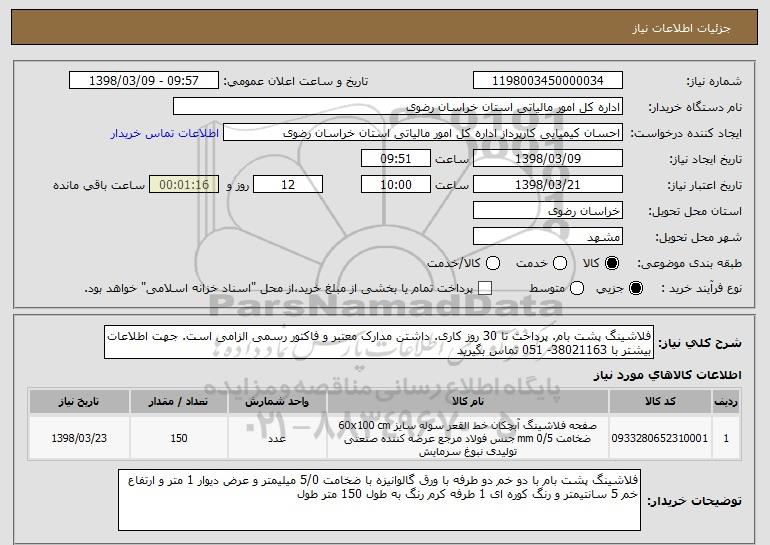Click the need creation date 1398/03/09 field
This screenshot has width=770, height=545.
[x=548, y=159]
